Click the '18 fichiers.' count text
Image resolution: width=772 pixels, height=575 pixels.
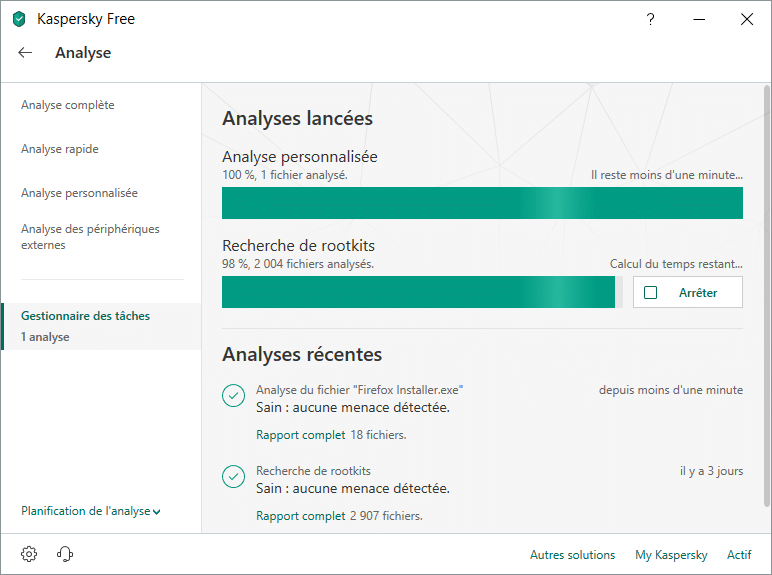coord(378,435)
